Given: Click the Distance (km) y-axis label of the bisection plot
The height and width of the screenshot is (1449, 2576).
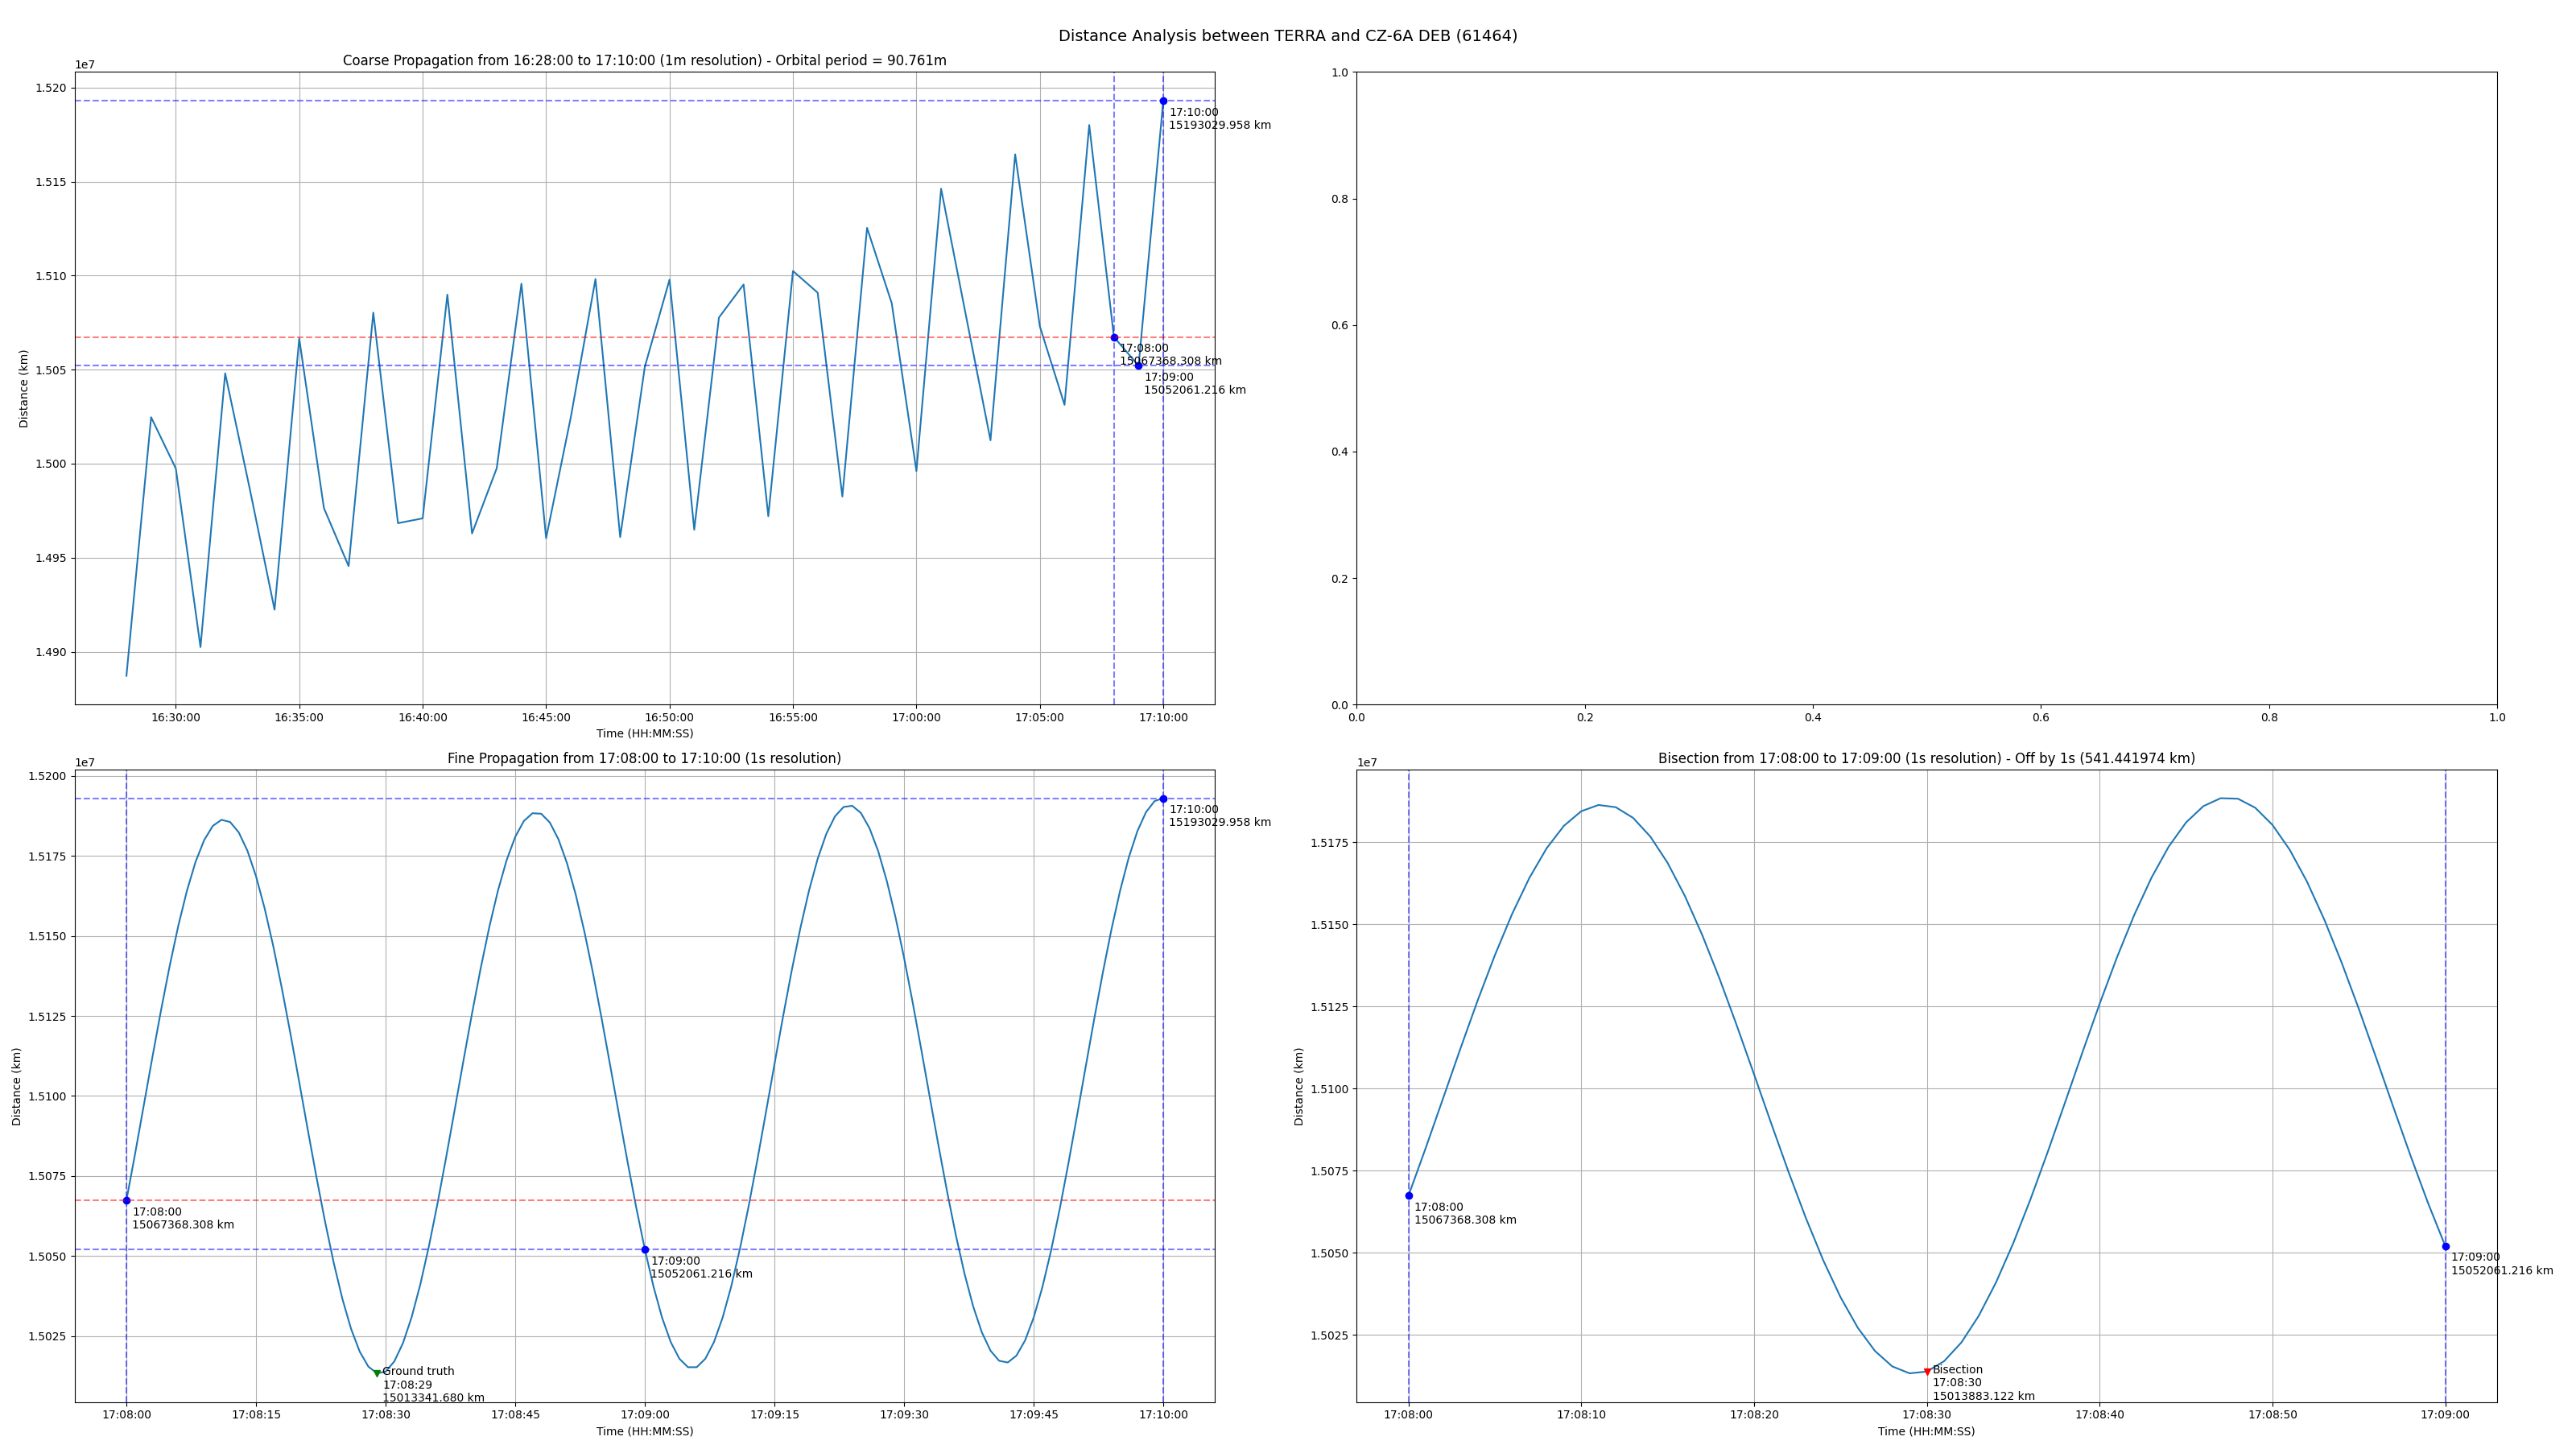Looking at the screenshot, I should 1299,1086.
